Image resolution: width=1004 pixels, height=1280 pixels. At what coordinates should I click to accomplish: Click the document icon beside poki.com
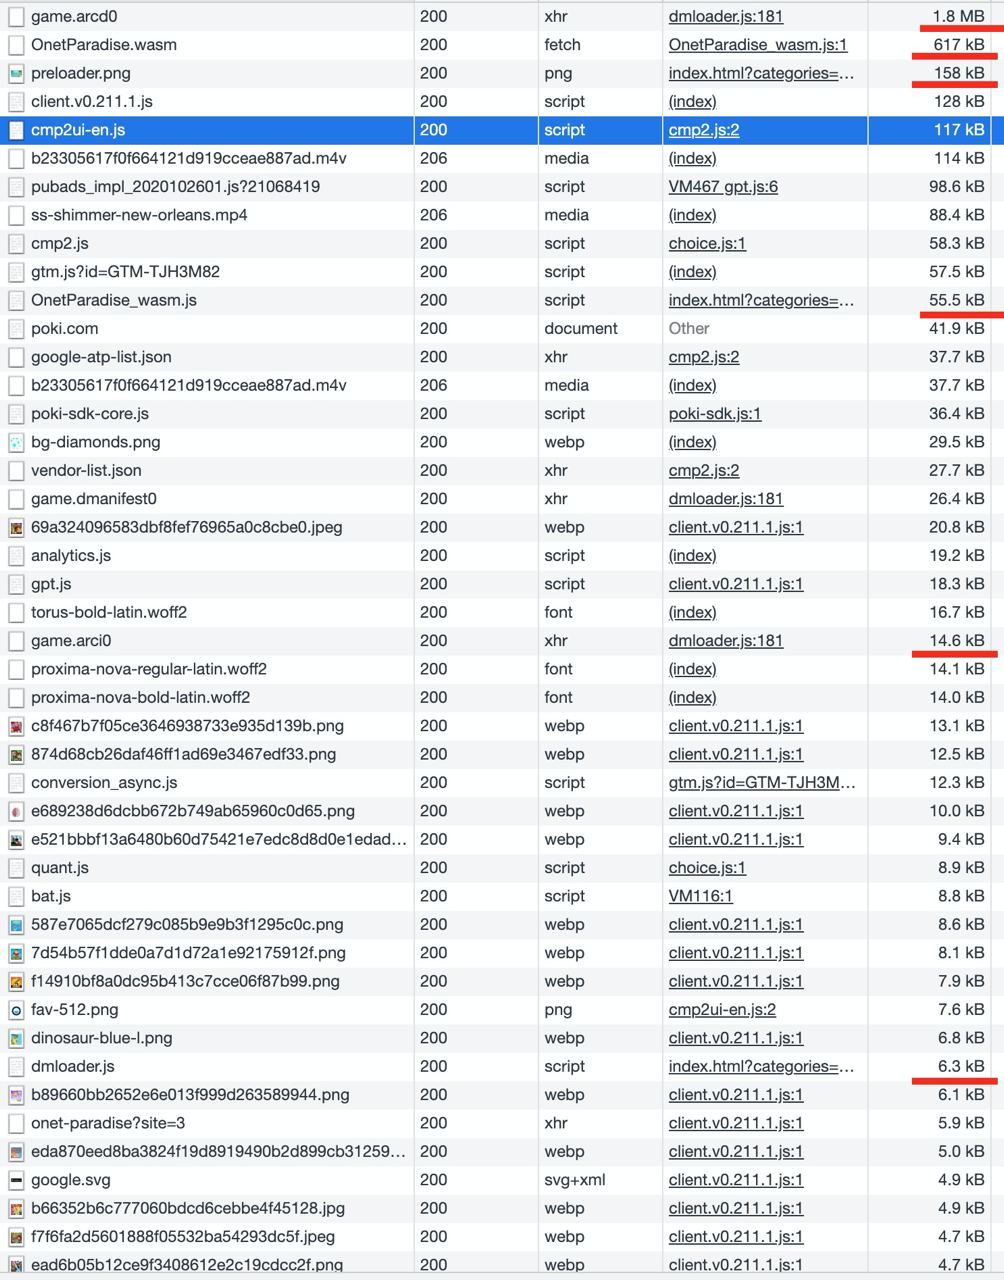16,329
